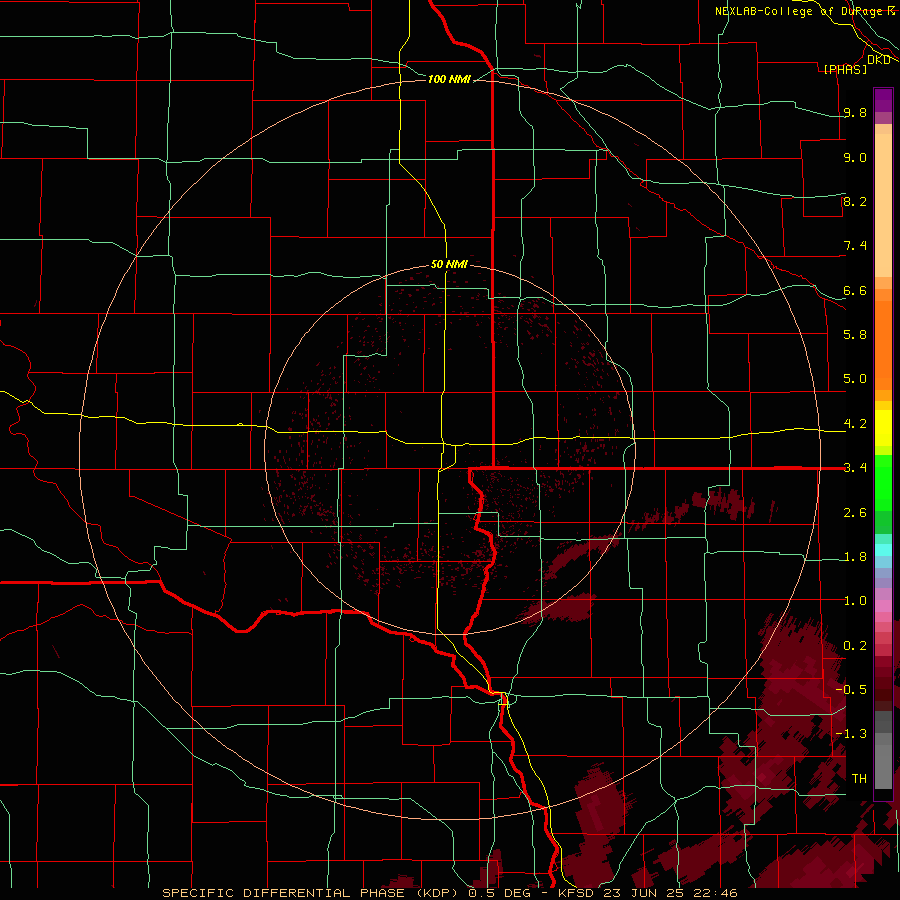This screenshot has width=900, height=900.
Task: Click the TH threshold label on the scale
Action: pos(859,778)
